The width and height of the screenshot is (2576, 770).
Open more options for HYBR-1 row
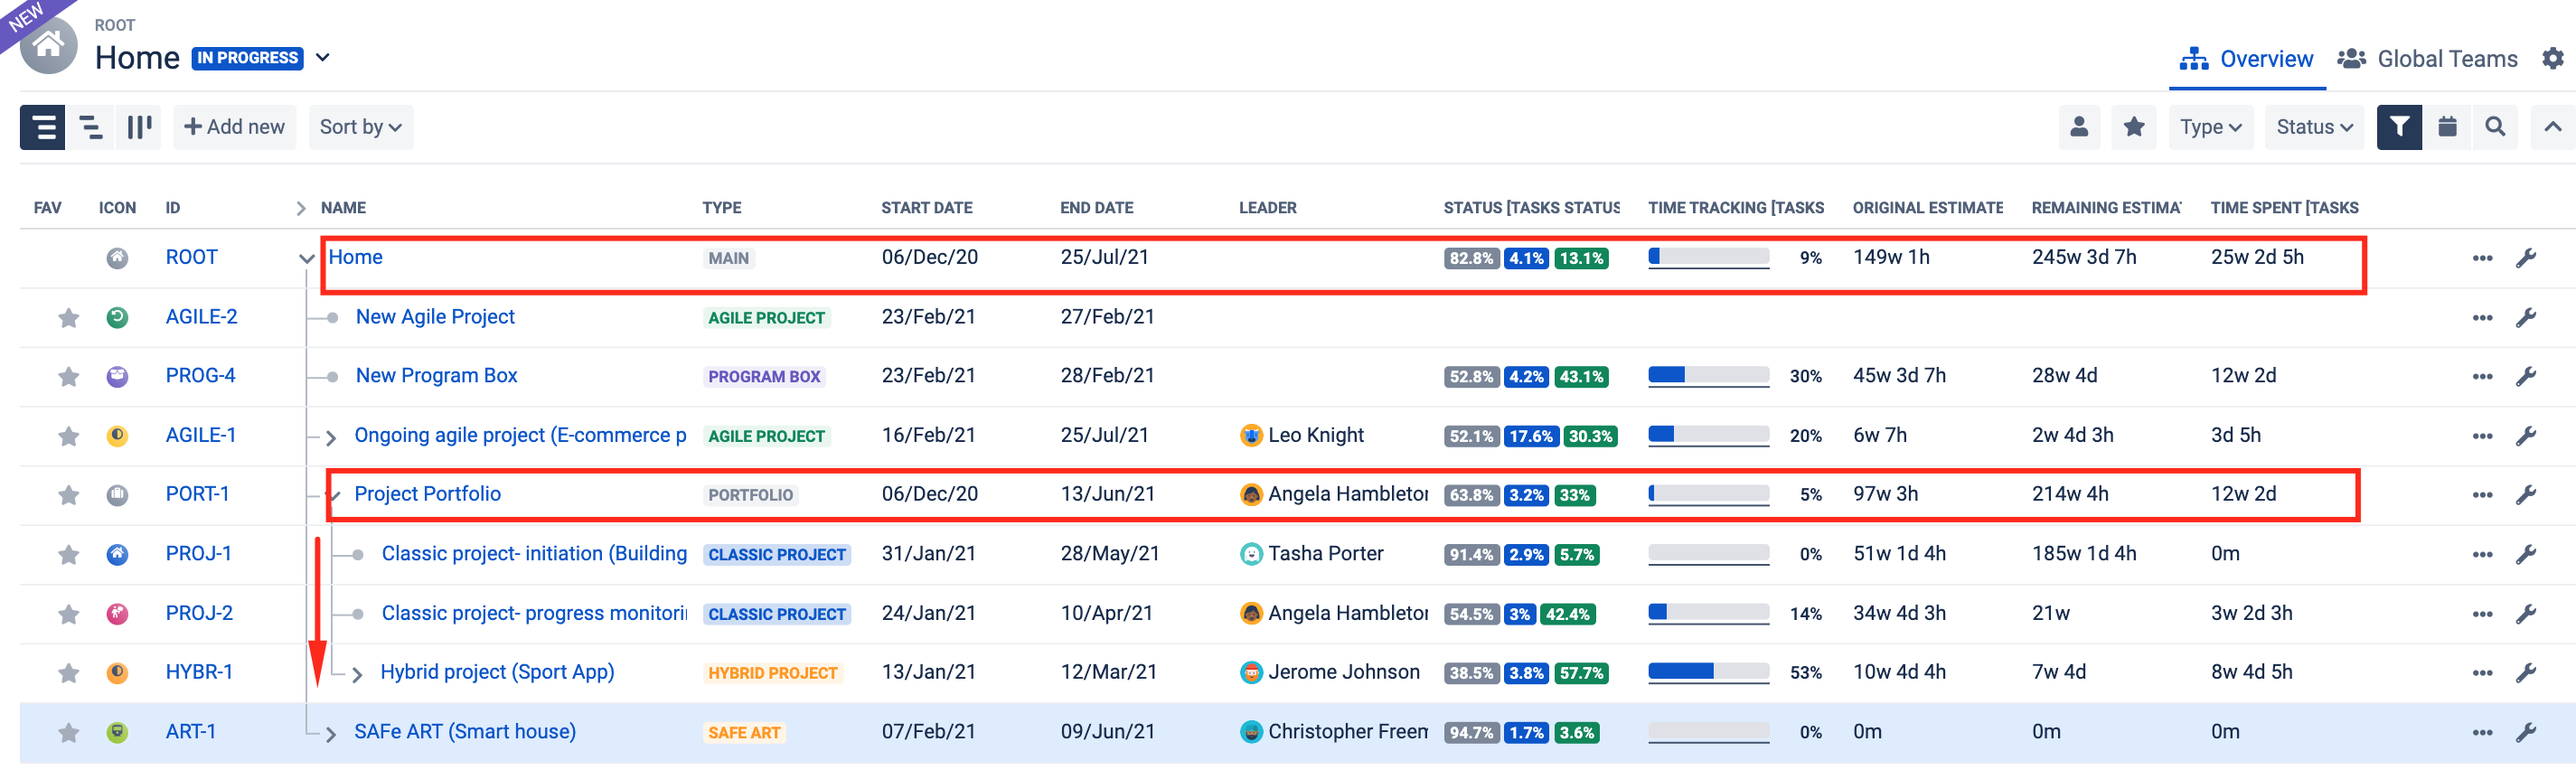click(2482, 673)
